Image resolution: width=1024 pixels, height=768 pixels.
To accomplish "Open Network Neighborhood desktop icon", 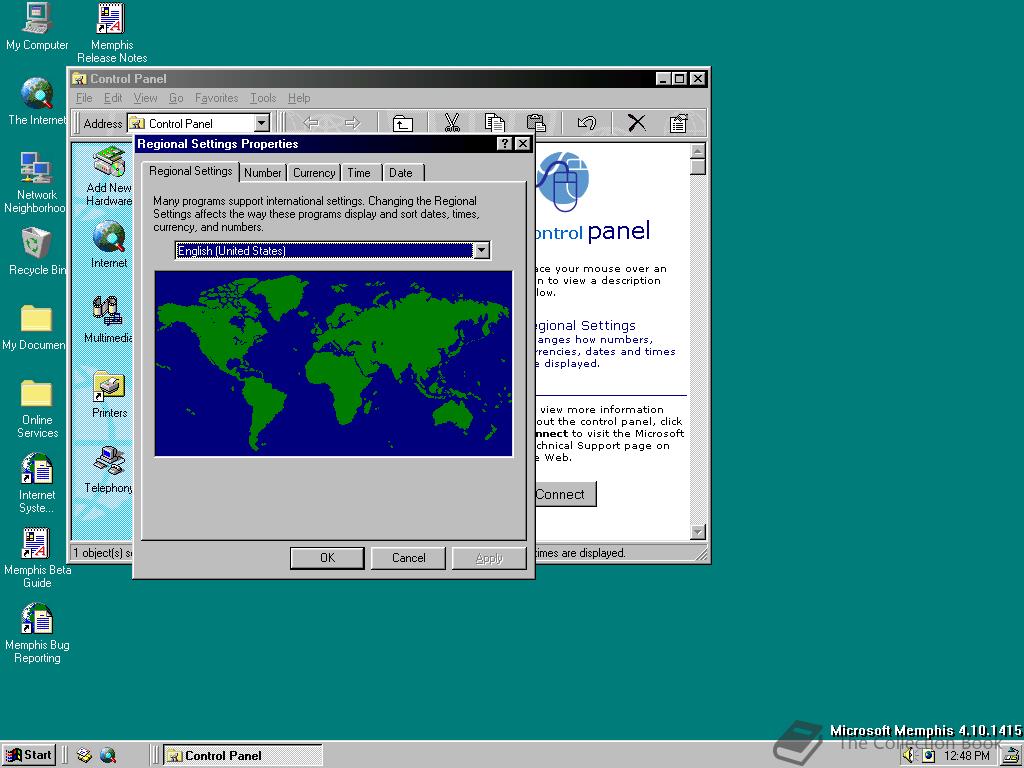I will click(x=36, y=182).
